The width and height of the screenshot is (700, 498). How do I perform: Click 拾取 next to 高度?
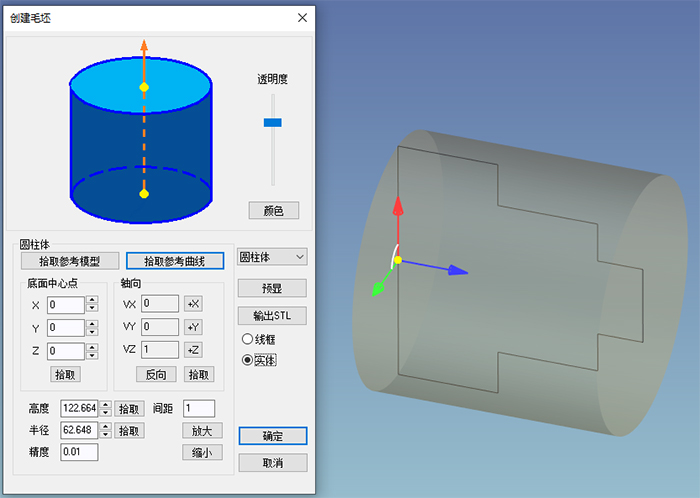129,409
